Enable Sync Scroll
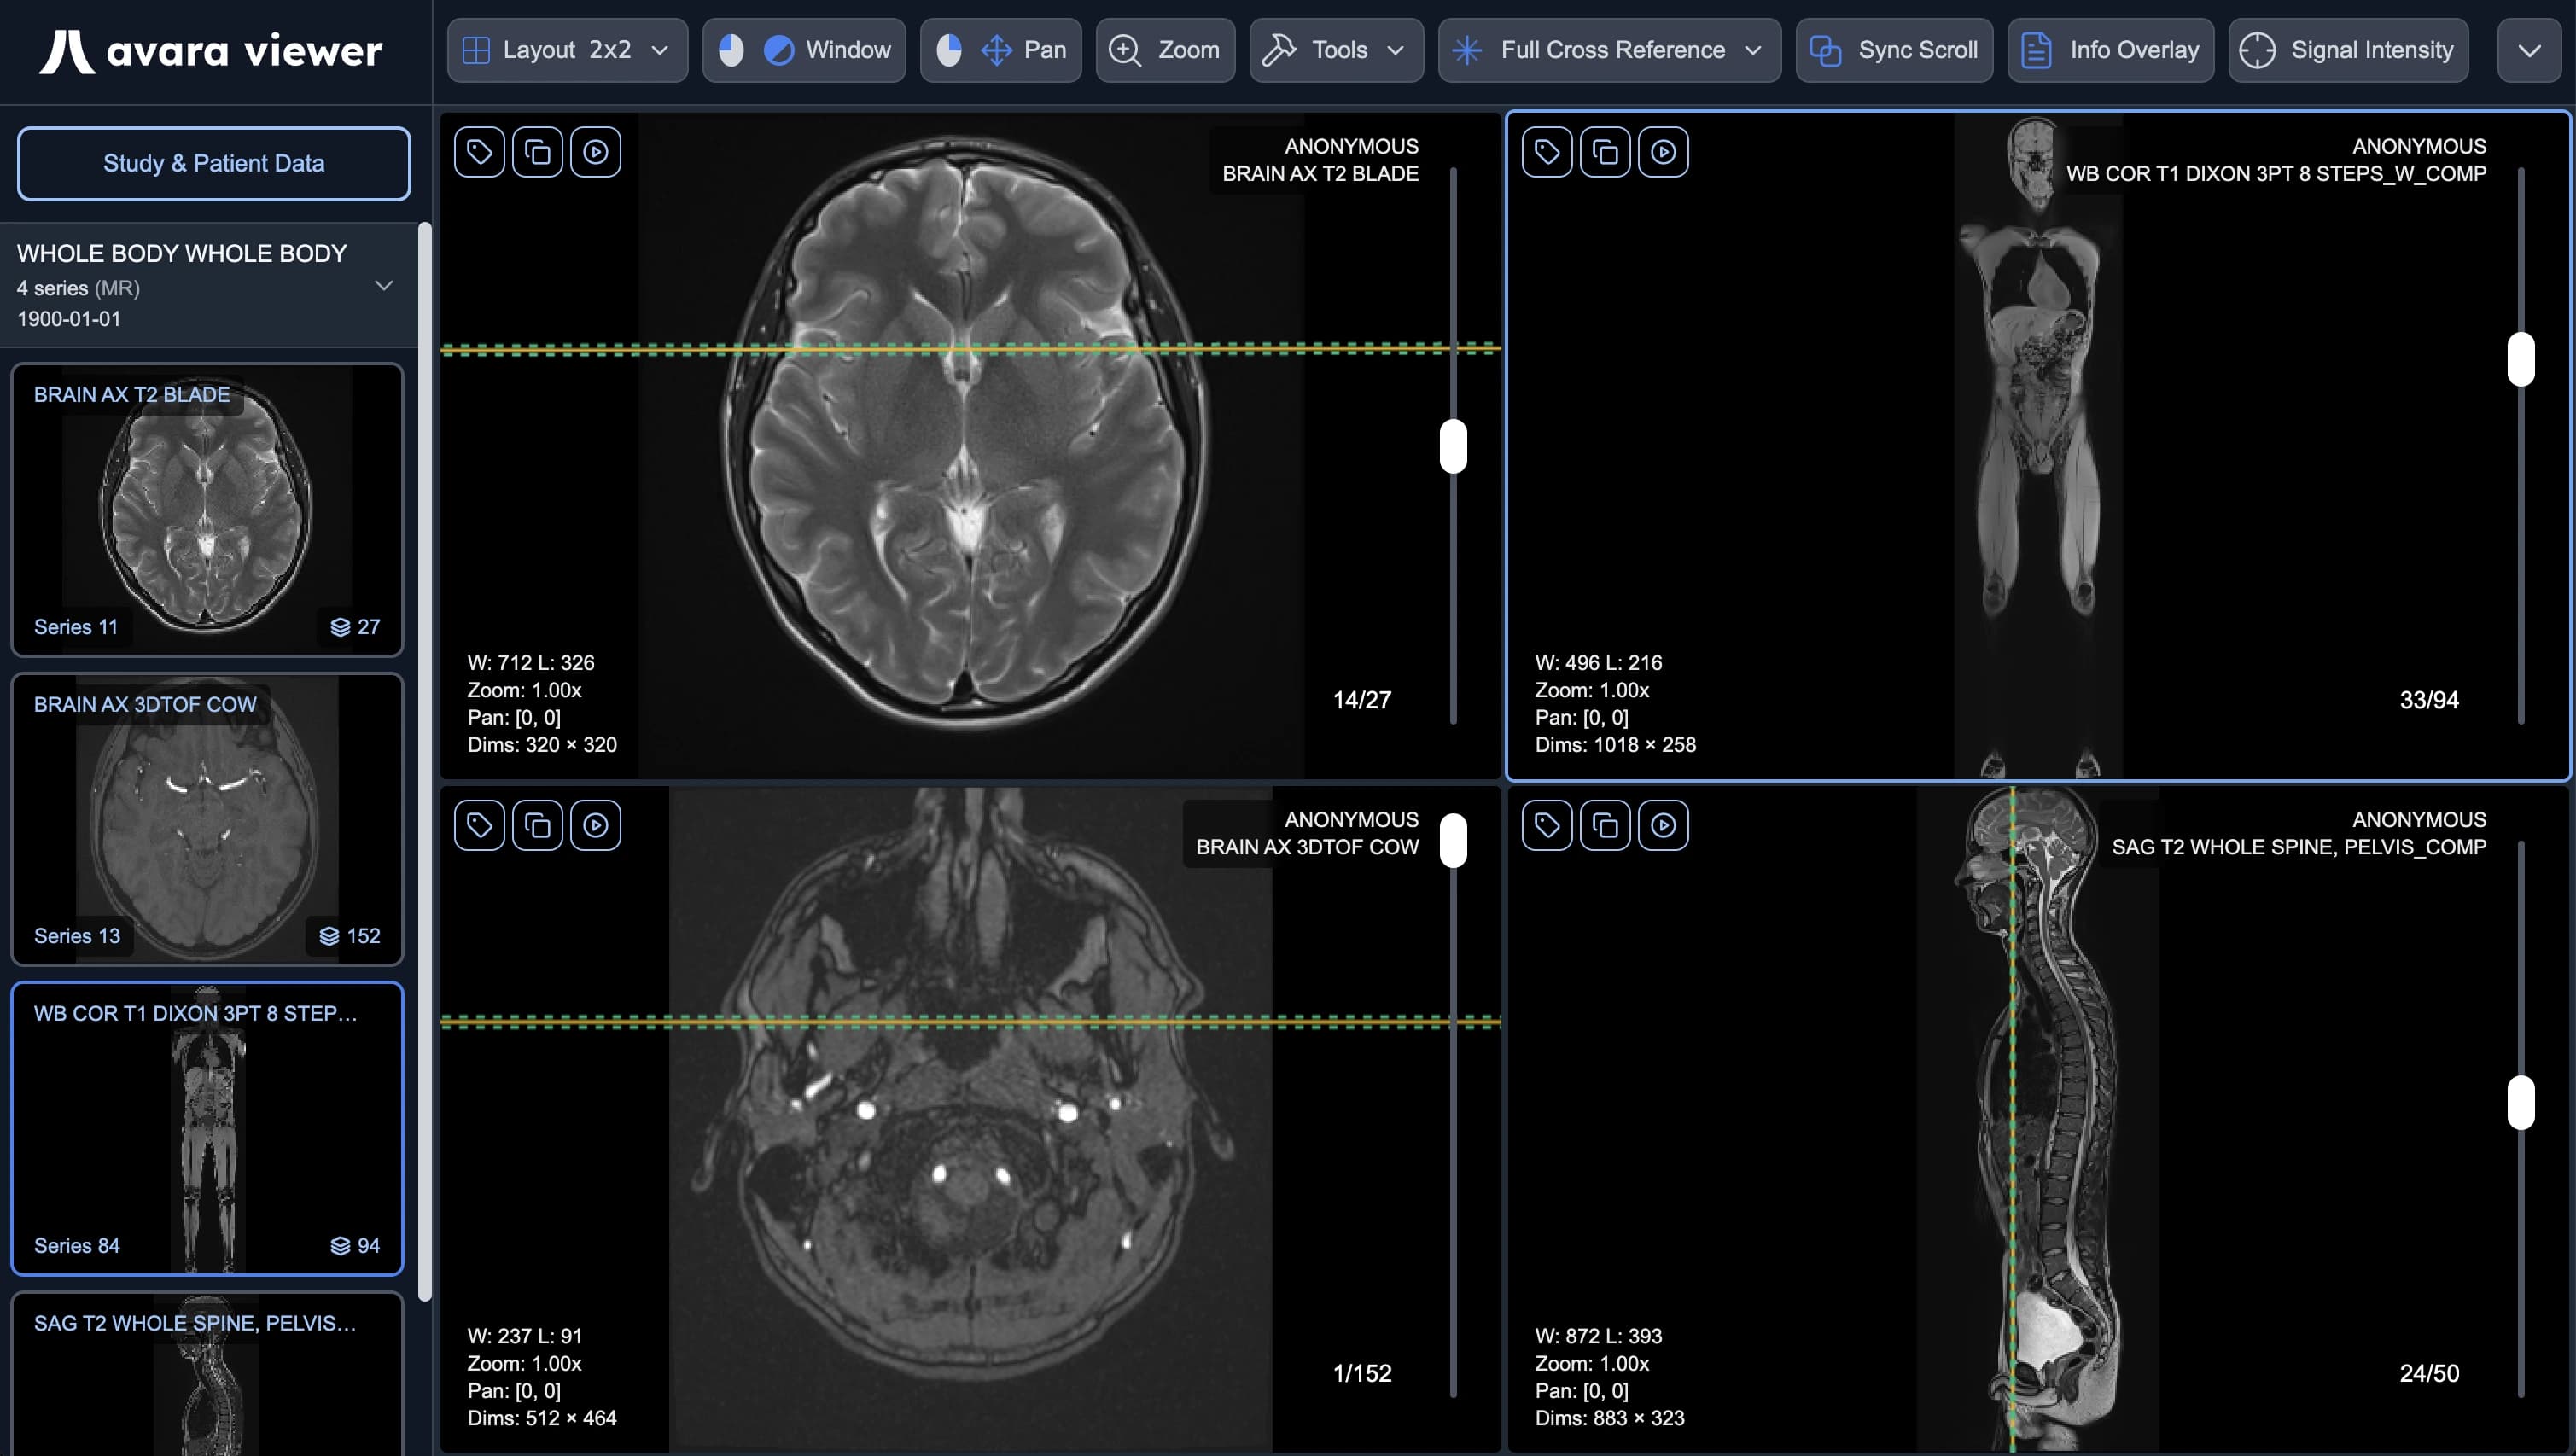 1893,50
